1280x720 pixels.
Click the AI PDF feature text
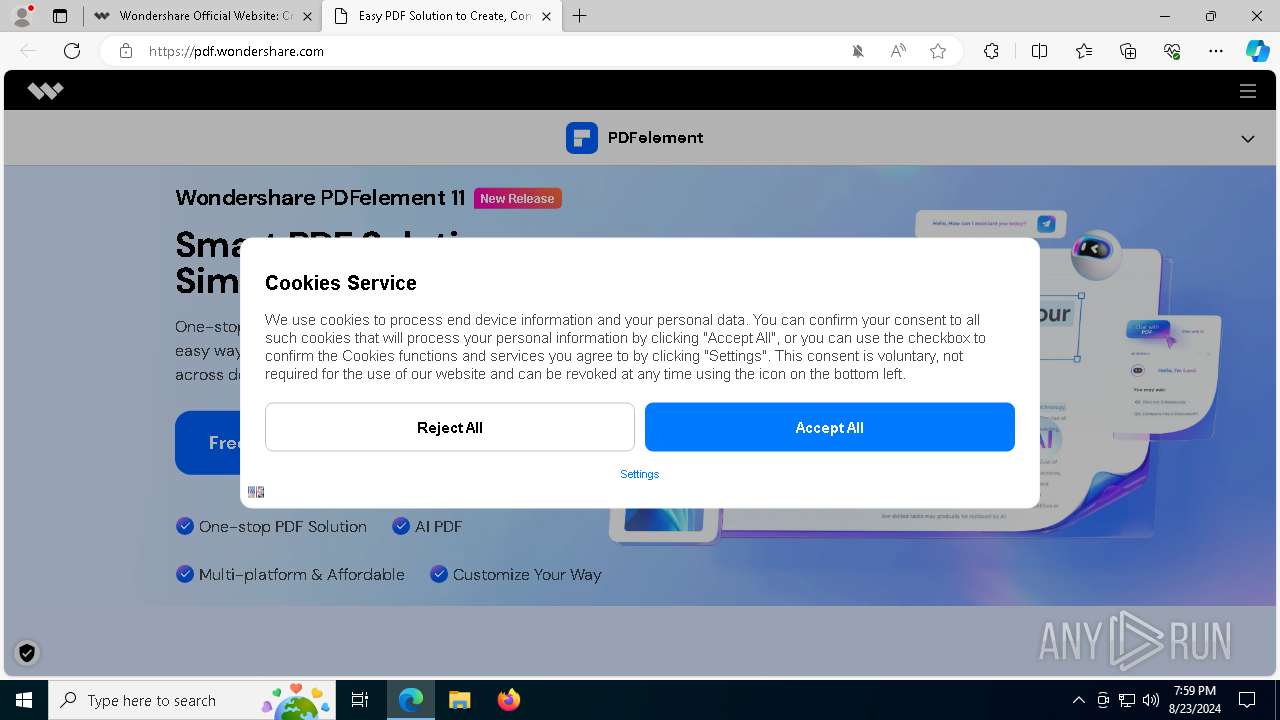point(438,526)
